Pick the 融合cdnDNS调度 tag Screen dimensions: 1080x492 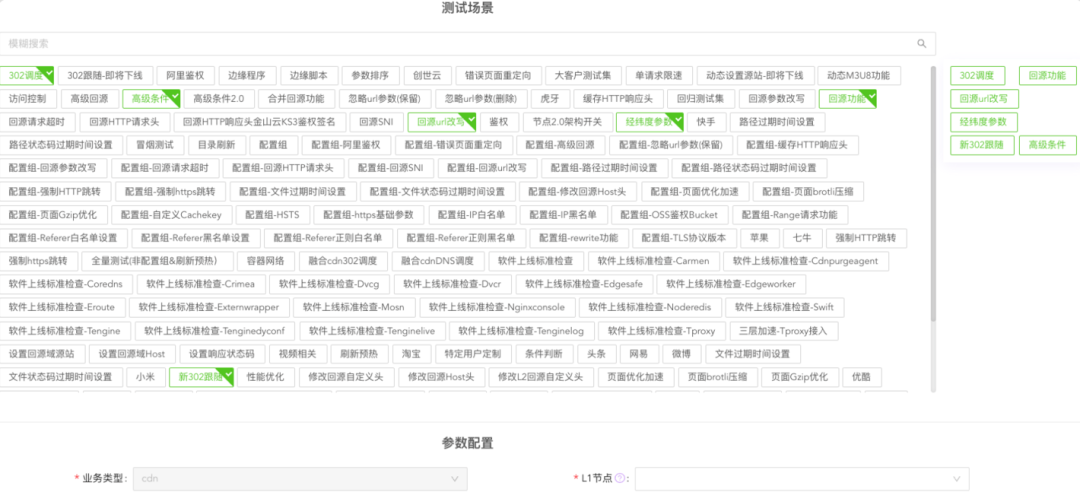coord(438,262)
